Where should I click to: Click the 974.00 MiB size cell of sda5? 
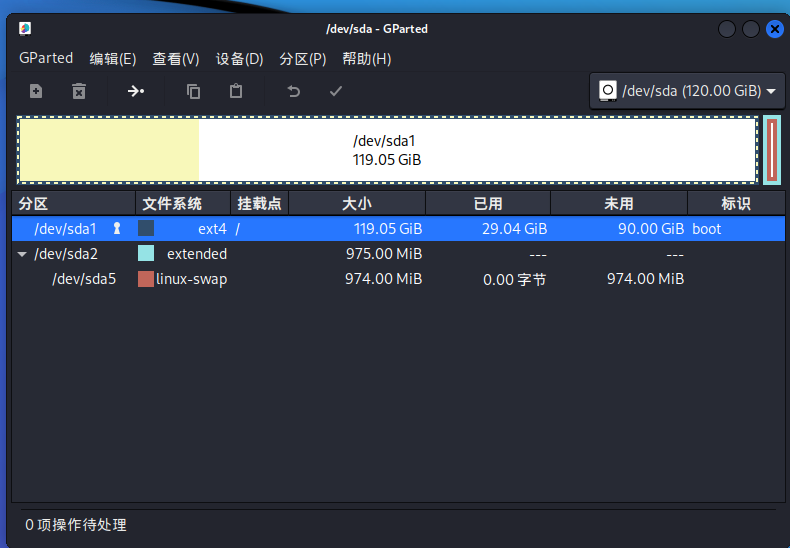pyautogui.click(x=383, y=279)
